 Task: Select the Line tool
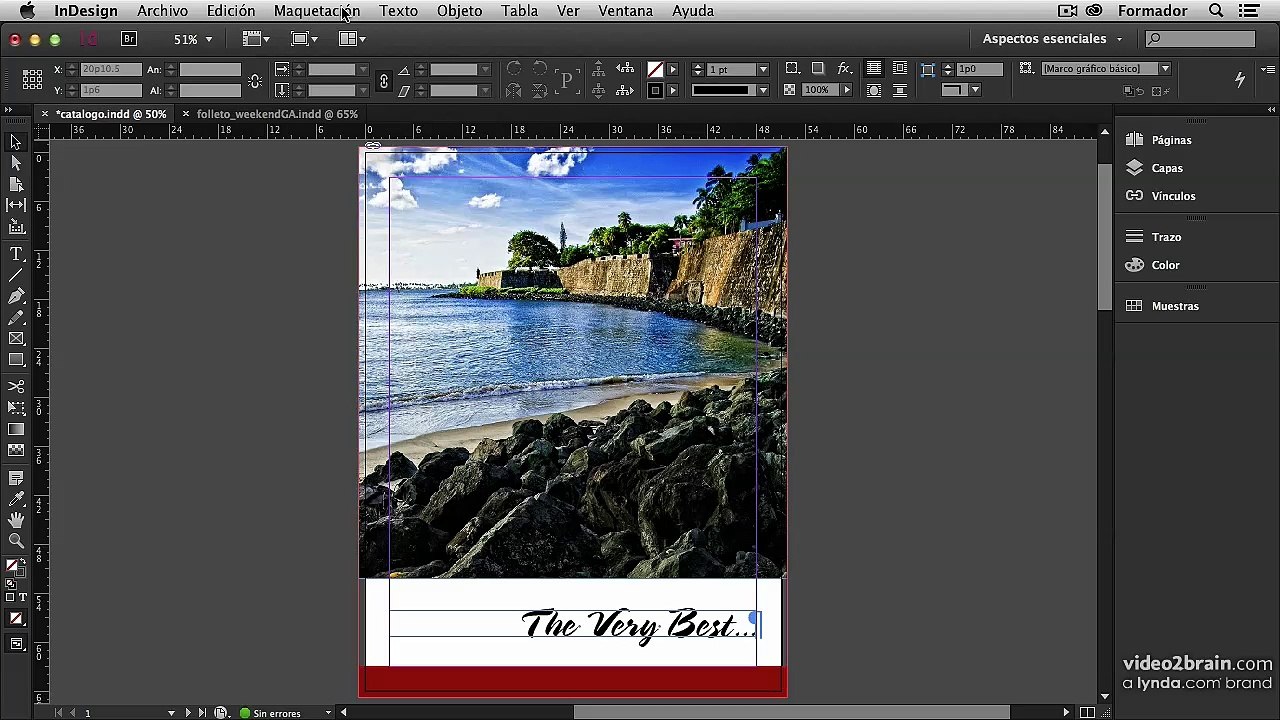[16, 275]
